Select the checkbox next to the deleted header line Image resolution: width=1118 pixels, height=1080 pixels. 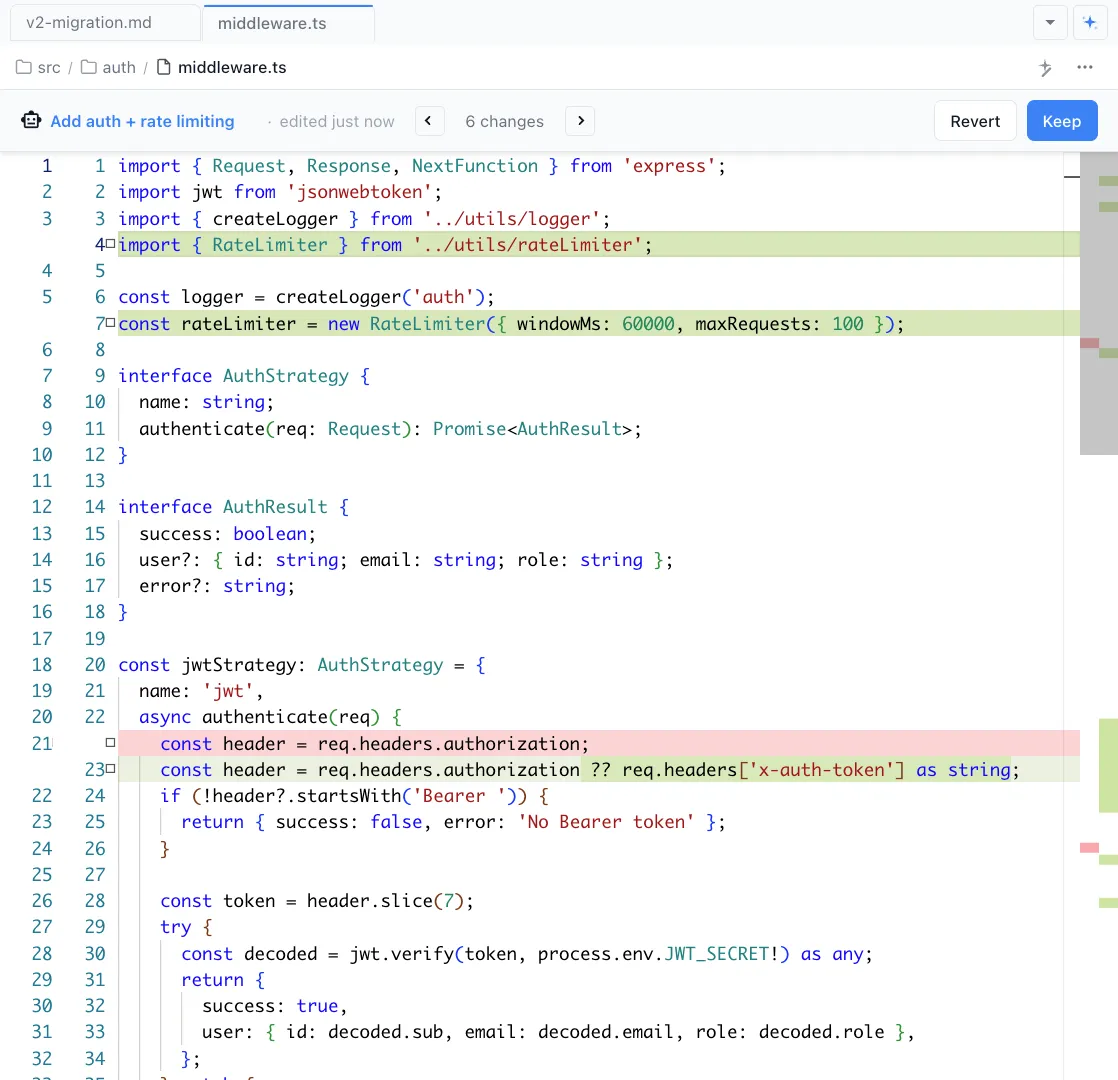pyautogui.click(x=109, y=742)
